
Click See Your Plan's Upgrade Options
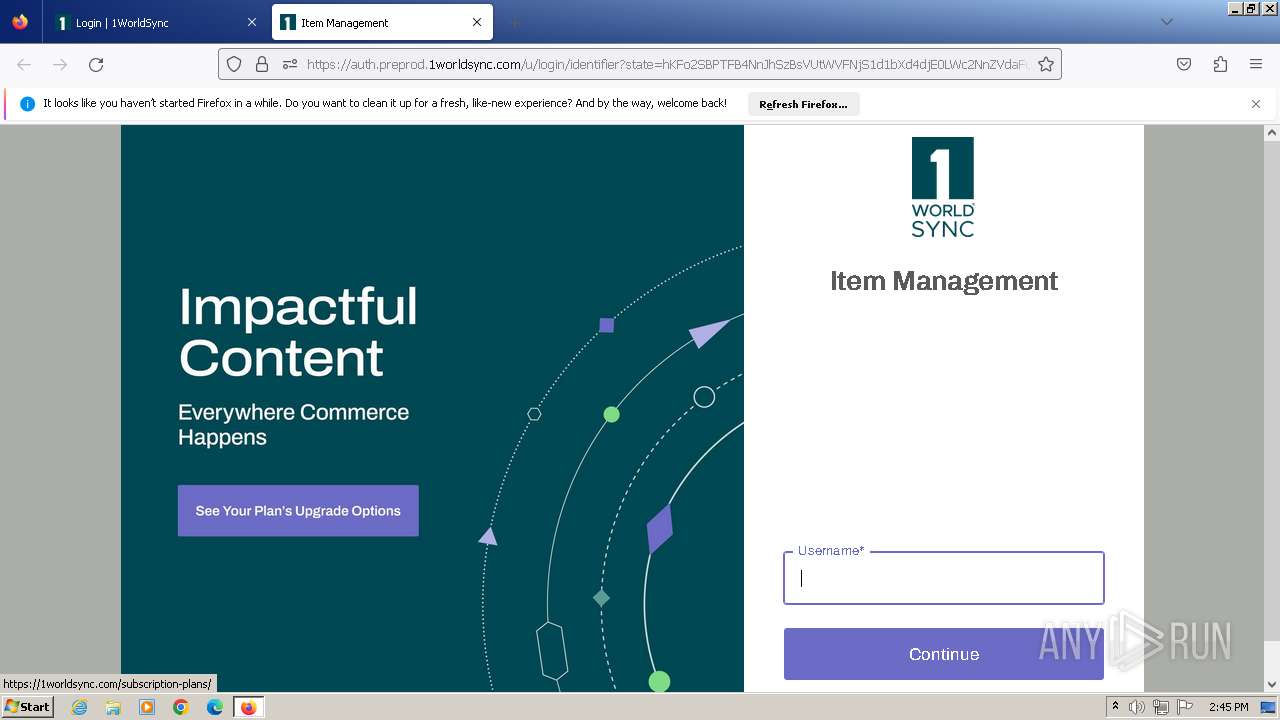(298, 511)
